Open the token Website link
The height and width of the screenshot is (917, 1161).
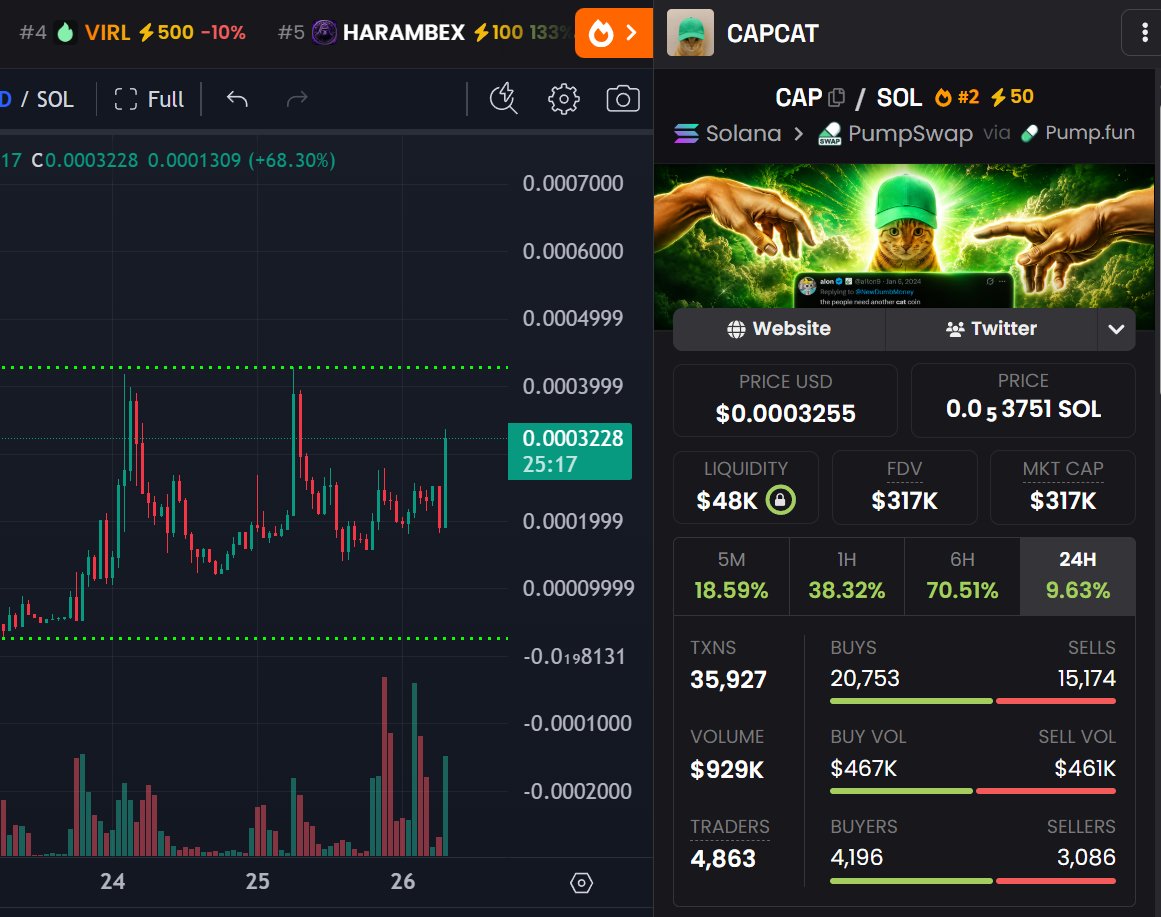tap(779, 329)
